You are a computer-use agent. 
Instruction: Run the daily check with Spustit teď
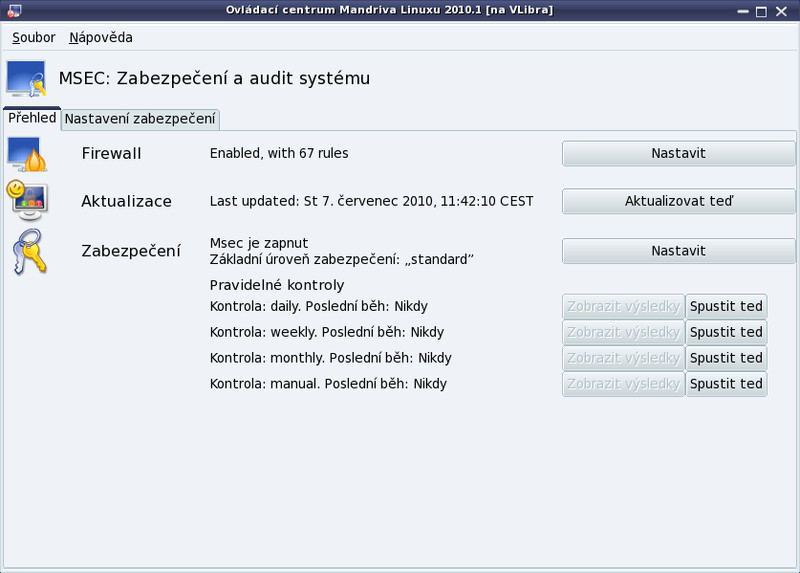[726, 307]
